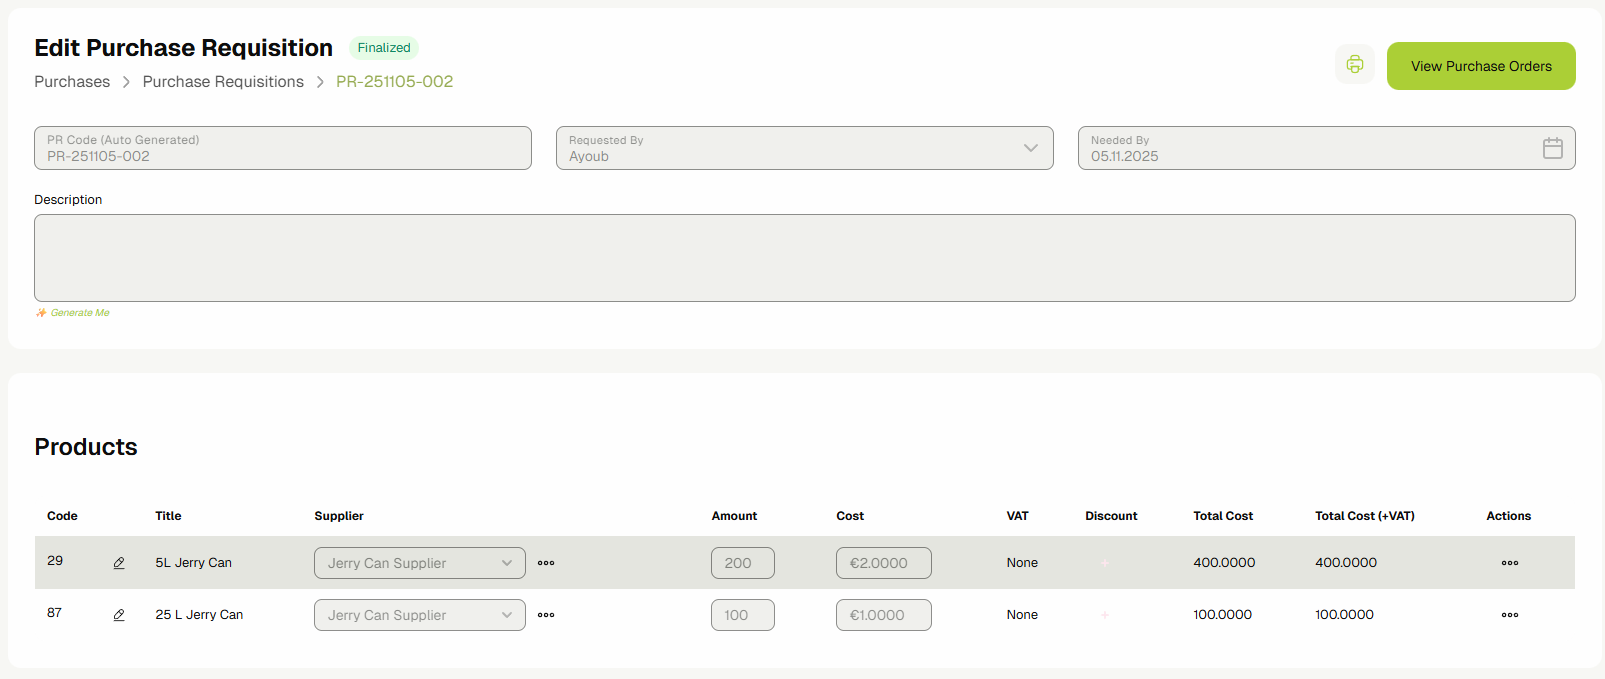Click into the Description text area
This screenshot has height=679, width=1605.
(x=804, y=258)
